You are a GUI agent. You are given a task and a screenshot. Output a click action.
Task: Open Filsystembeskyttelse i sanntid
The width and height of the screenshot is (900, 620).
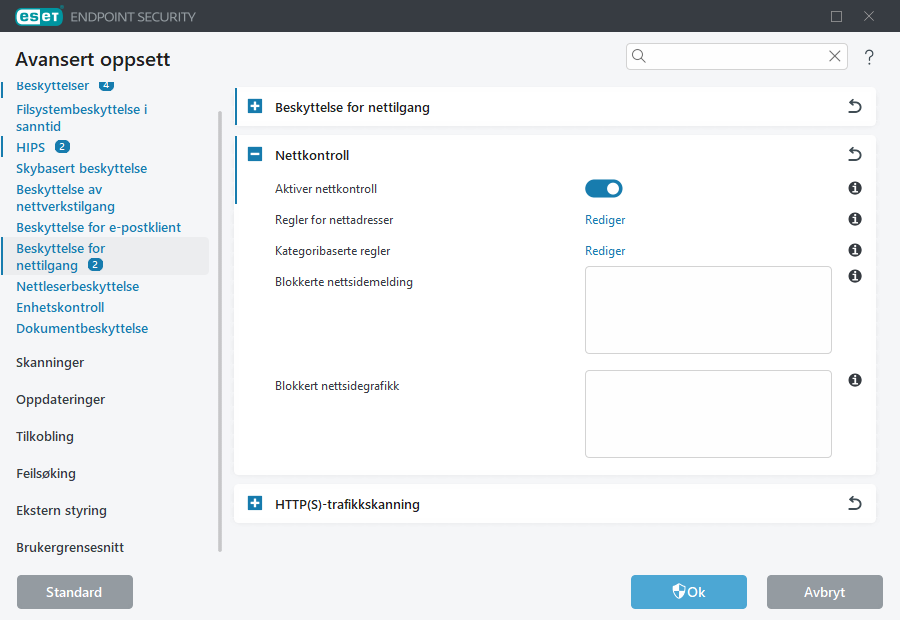(x=82, y=118)
